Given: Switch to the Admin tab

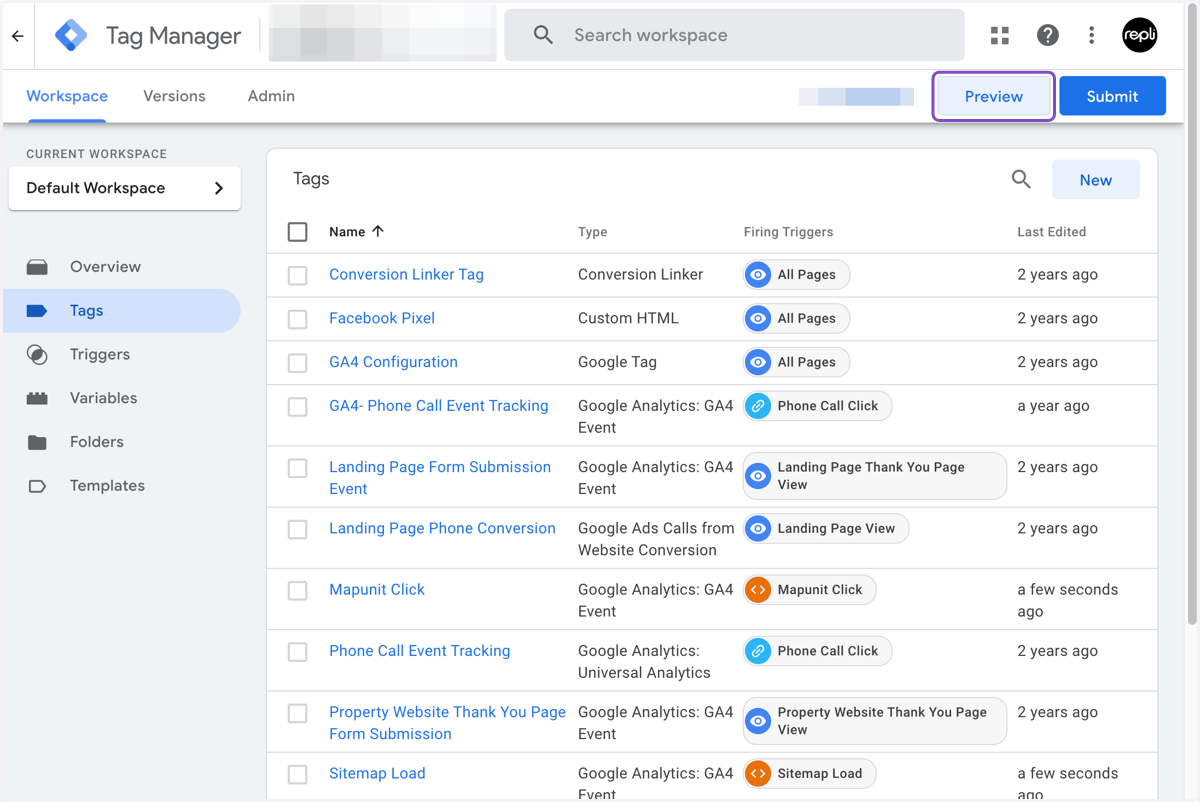Looking at the screenshot, I should [x=271, y=96].
